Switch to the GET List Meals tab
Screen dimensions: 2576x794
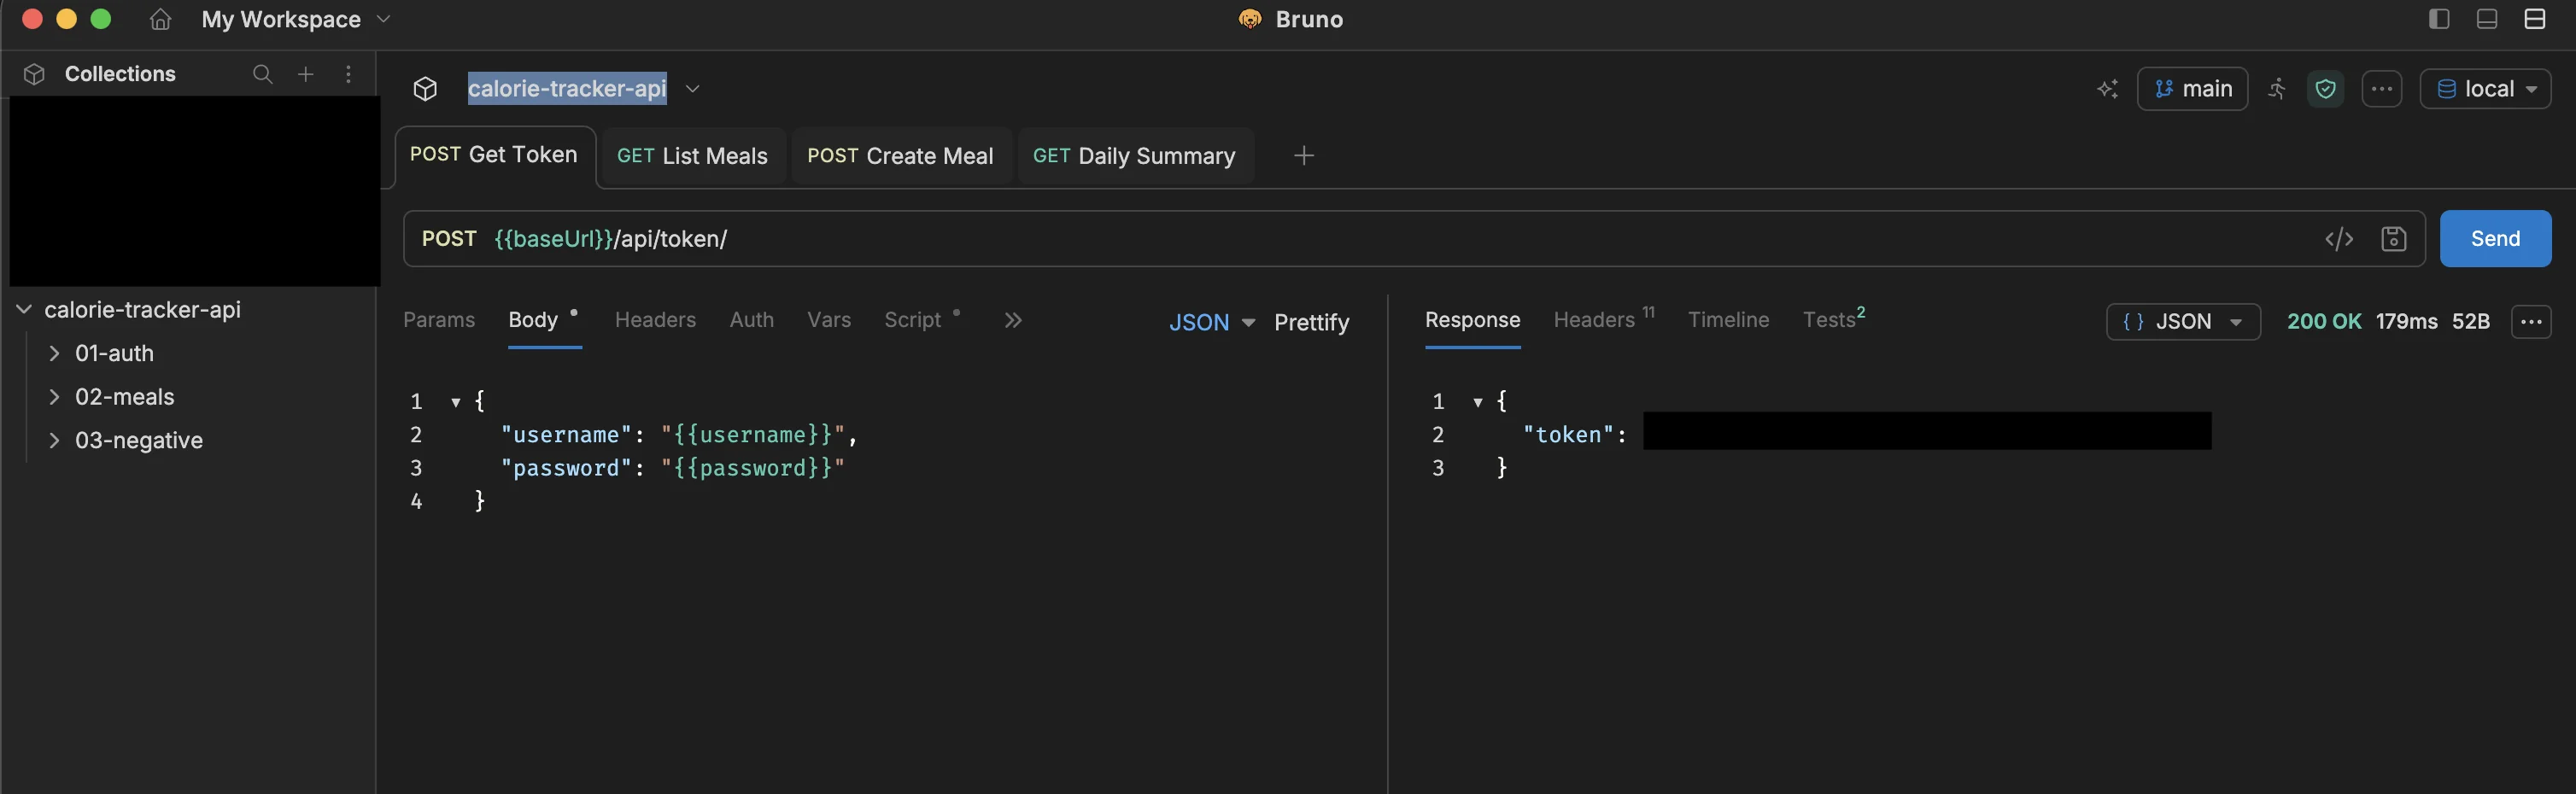[692, 156]
